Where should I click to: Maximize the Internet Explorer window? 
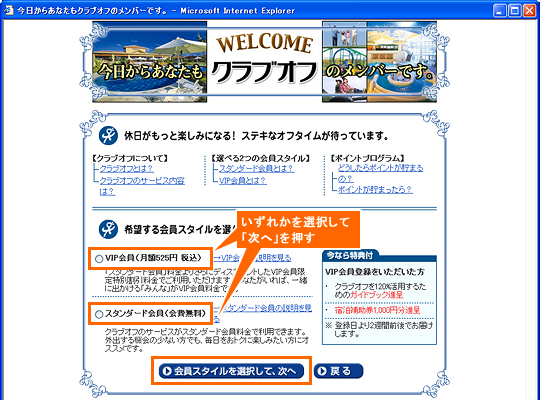click(515, 11)
